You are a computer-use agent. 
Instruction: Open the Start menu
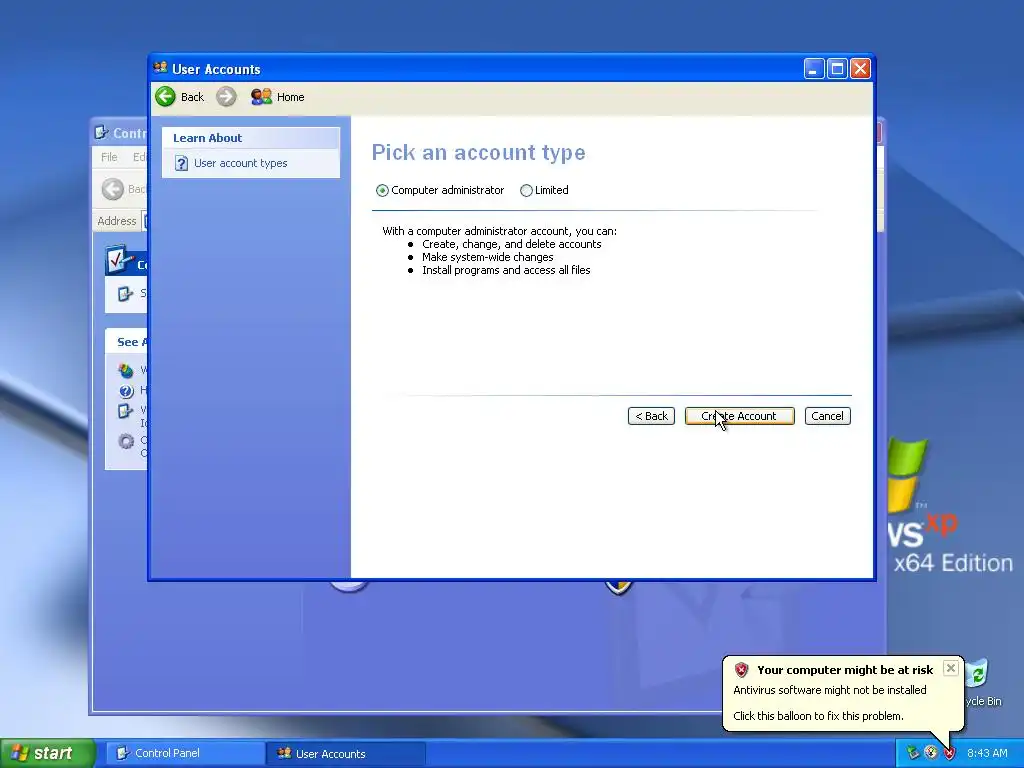coord(47,753)
